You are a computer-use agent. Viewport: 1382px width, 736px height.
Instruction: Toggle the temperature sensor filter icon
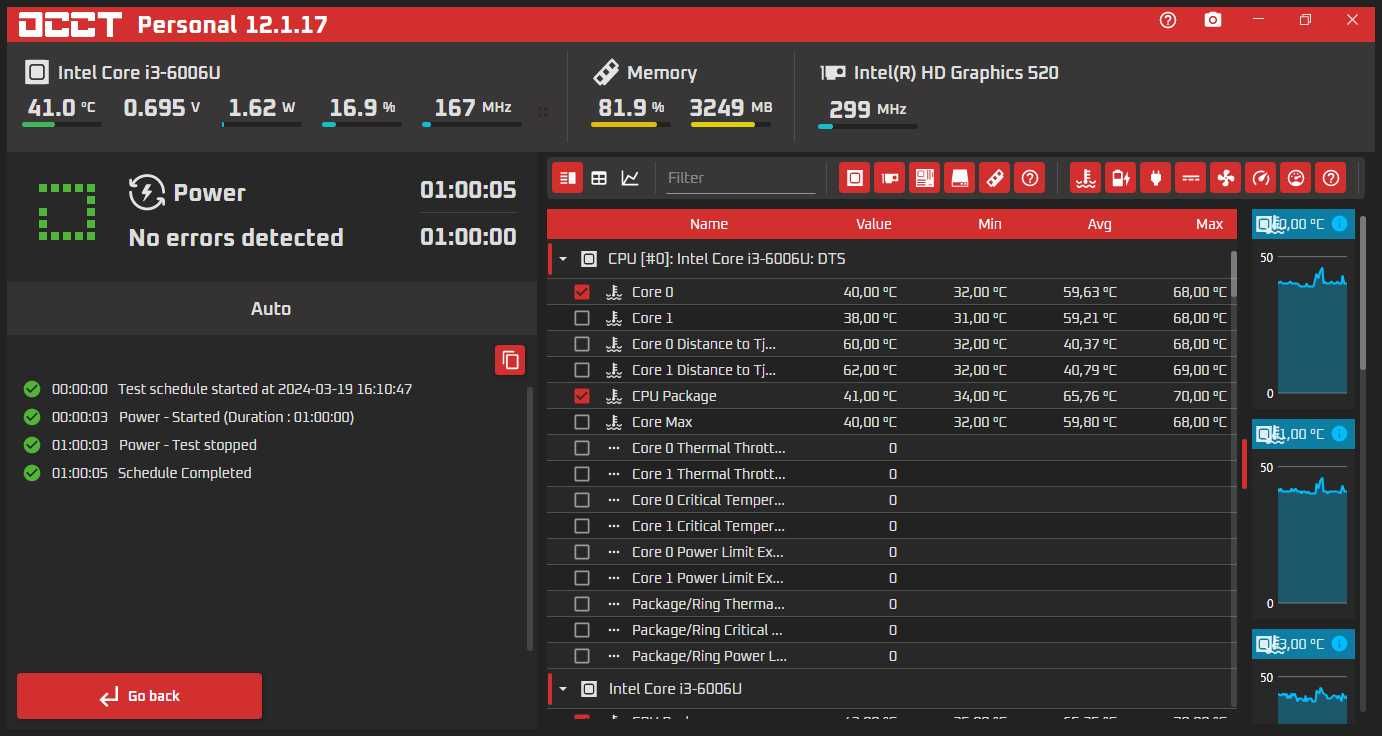pyautogui.click(x=1085, y=178)
